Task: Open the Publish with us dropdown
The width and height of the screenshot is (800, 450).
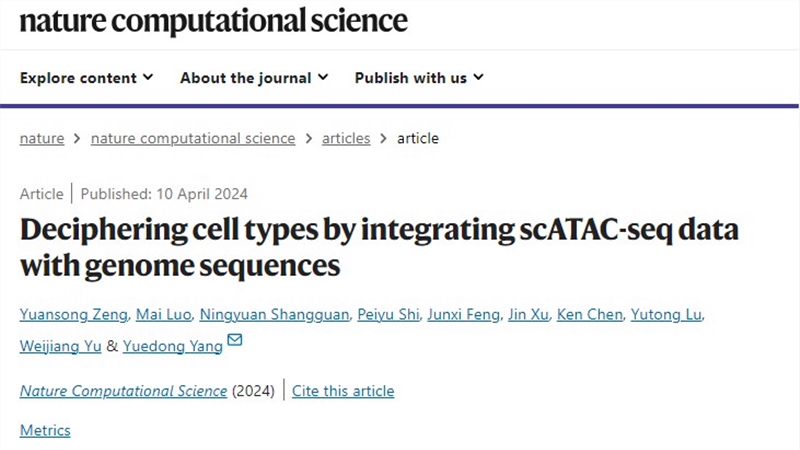Action: click(419, 78)
